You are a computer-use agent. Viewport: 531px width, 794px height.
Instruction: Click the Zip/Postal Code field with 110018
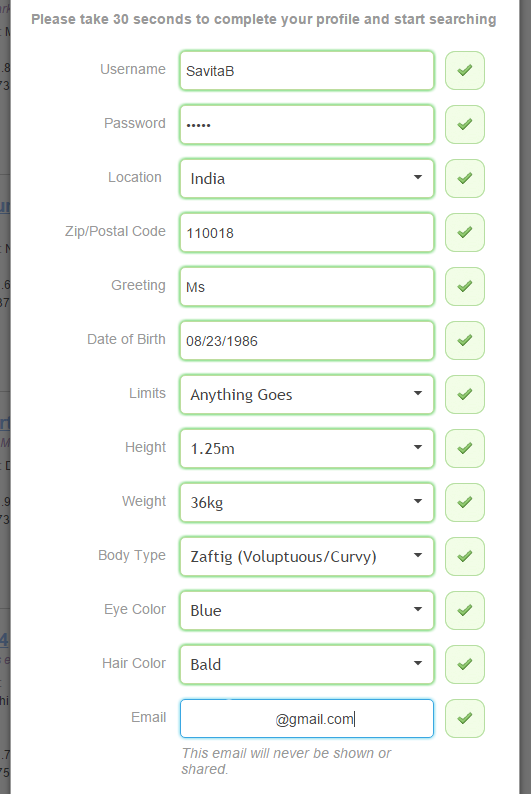tap(307, 232)
